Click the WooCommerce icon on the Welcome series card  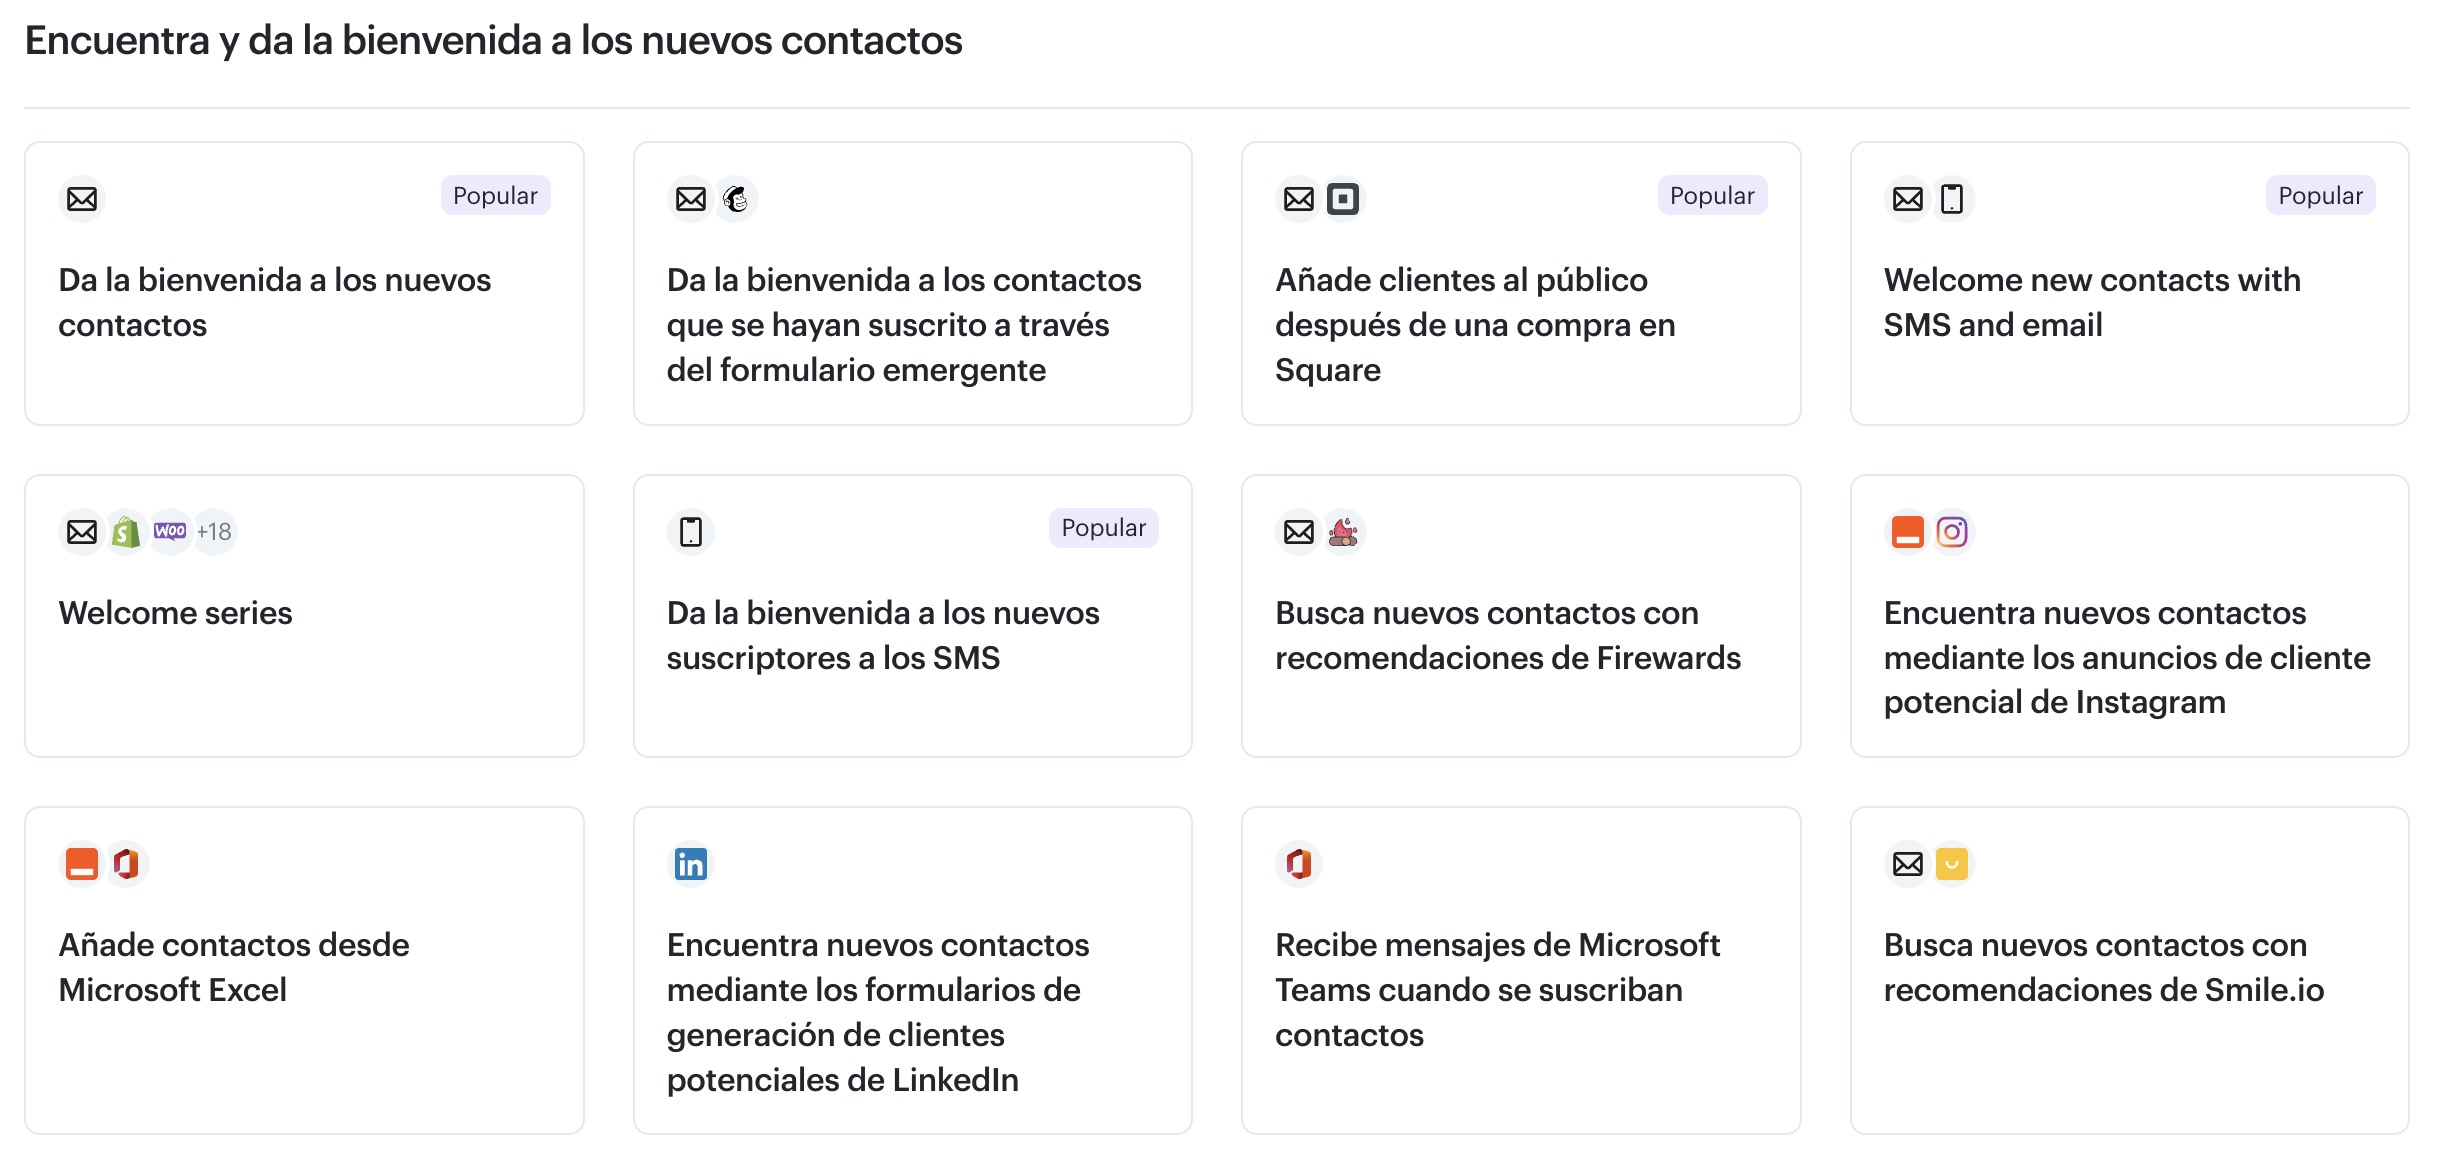170,531
